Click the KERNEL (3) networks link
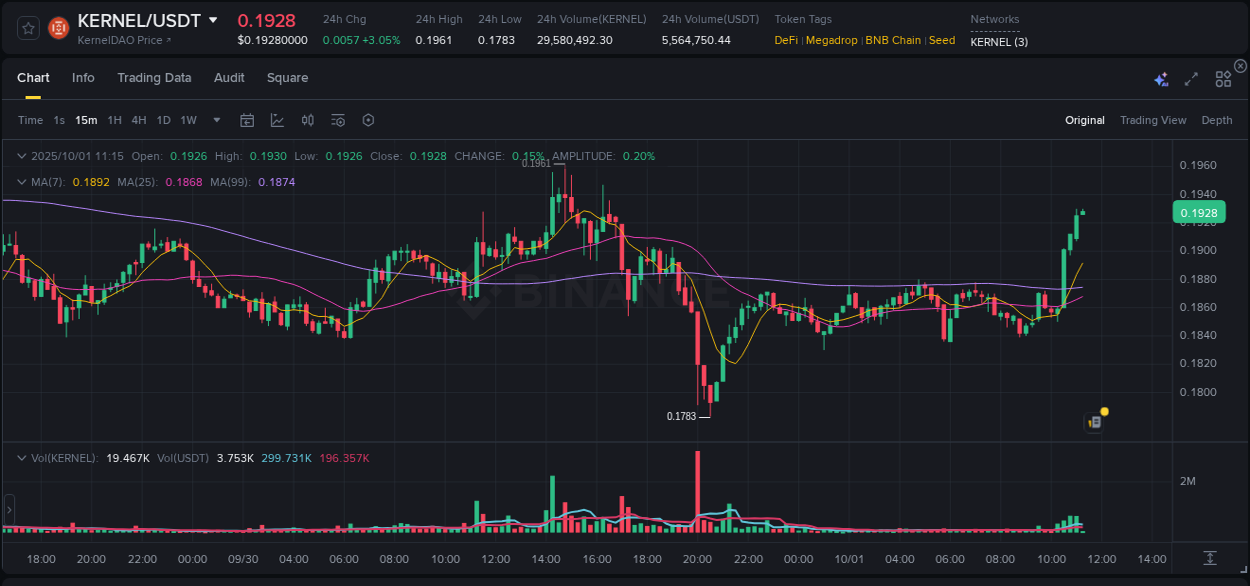This screenshot has height=586, width=1250. point(999,42)
